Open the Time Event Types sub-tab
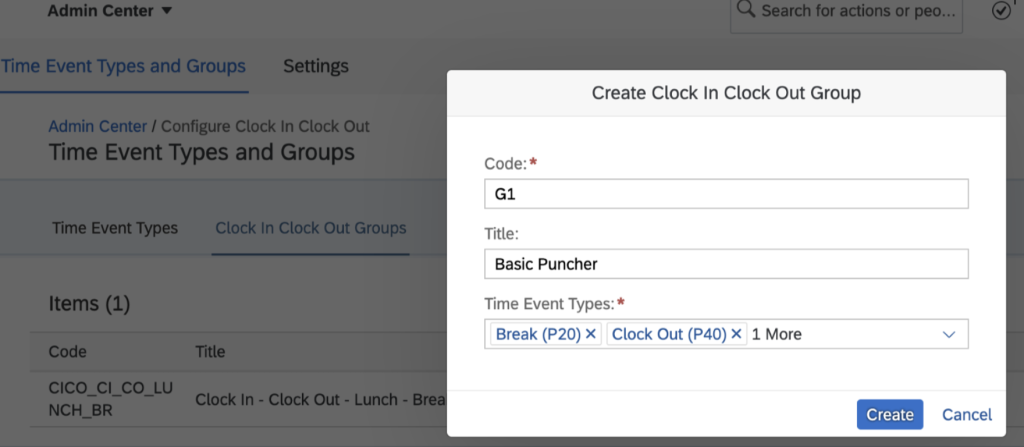This screenshot has height=447, width=1024. (x=115, y=228)
